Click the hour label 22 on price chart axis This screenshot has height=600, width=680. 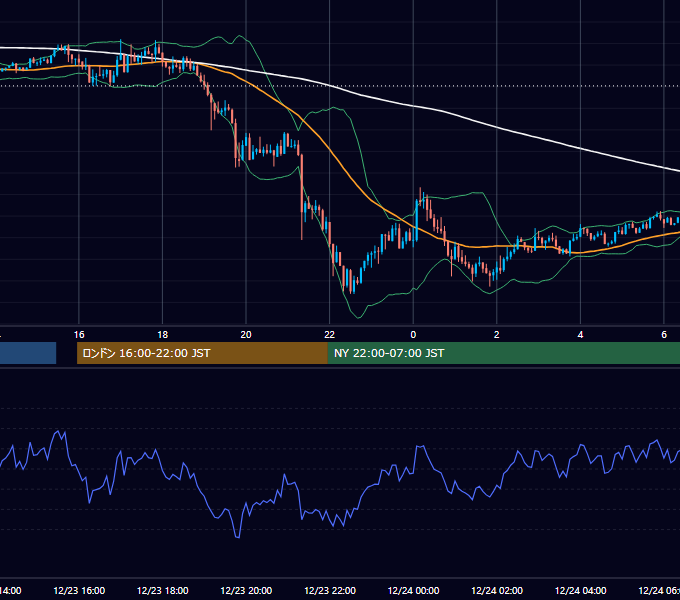[x=330, y=334]
